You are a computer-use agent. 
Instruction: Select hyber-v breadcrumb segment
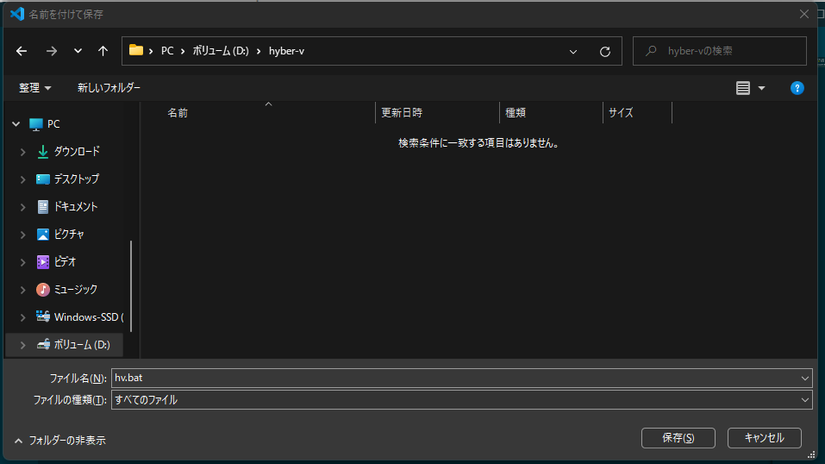point(287,51)
